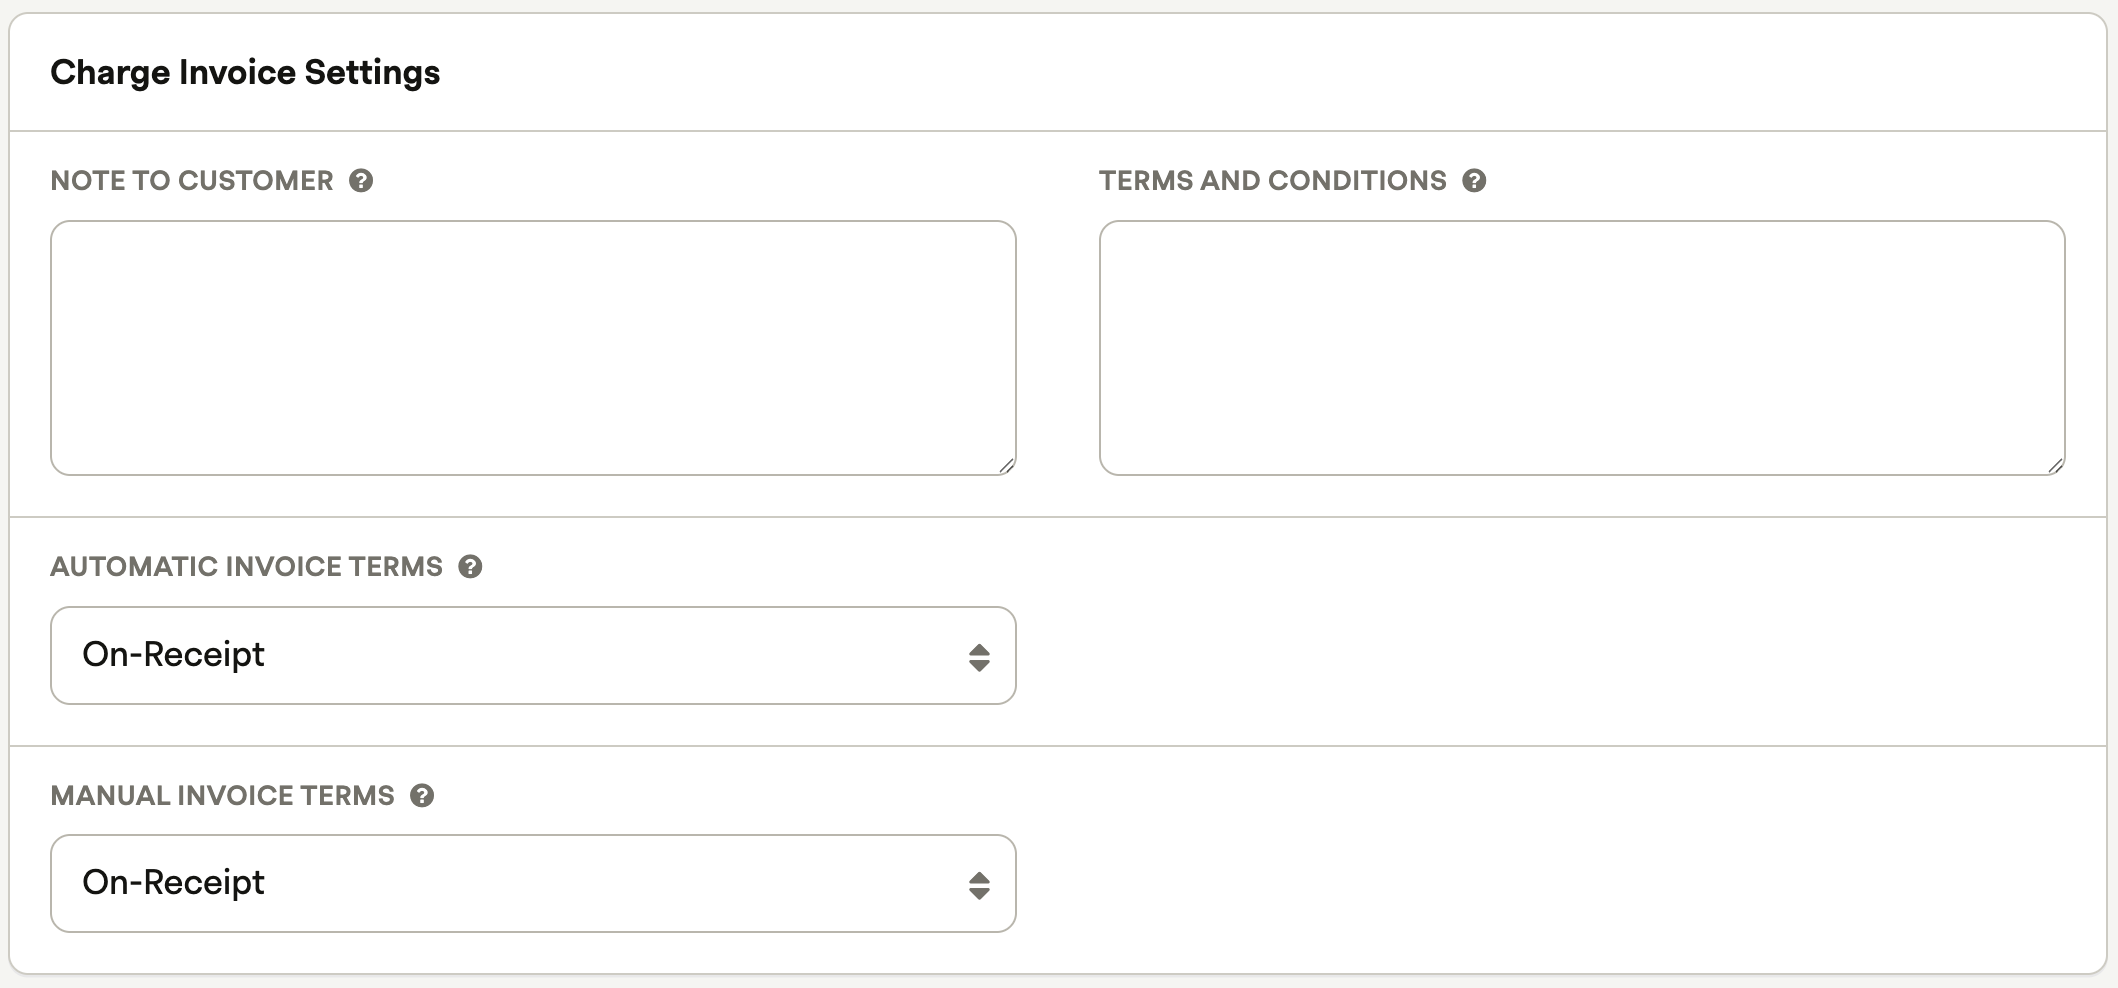
Task: Click the MANUAL INVOICE TERMS label
Action: pos(223,796)
